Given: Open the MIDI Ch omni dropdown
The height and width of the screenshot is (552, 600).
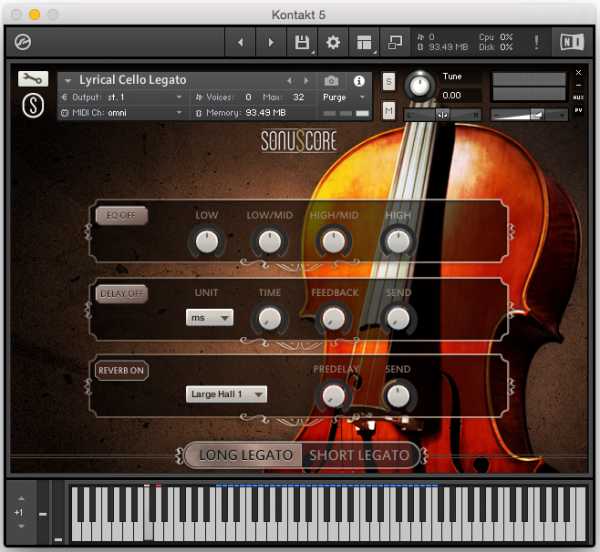Looking at the screenshot, I should coord(122,113).
